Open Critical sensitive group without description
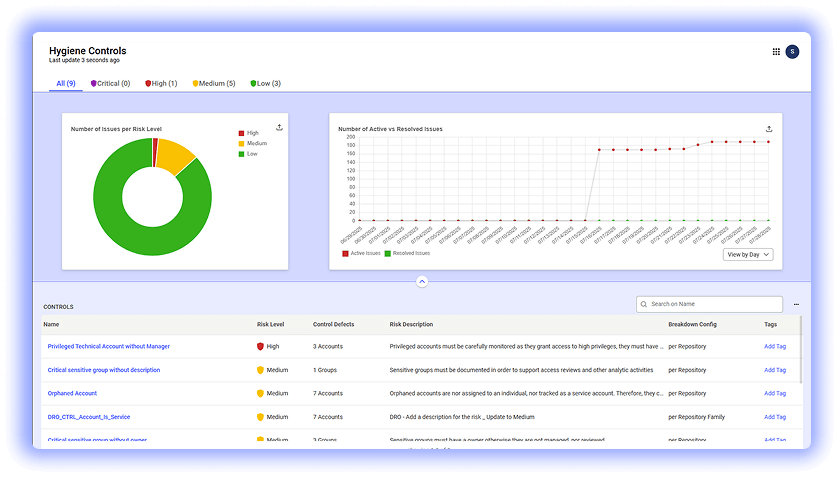This screenshot has width=839, height=477. point(104,370)
